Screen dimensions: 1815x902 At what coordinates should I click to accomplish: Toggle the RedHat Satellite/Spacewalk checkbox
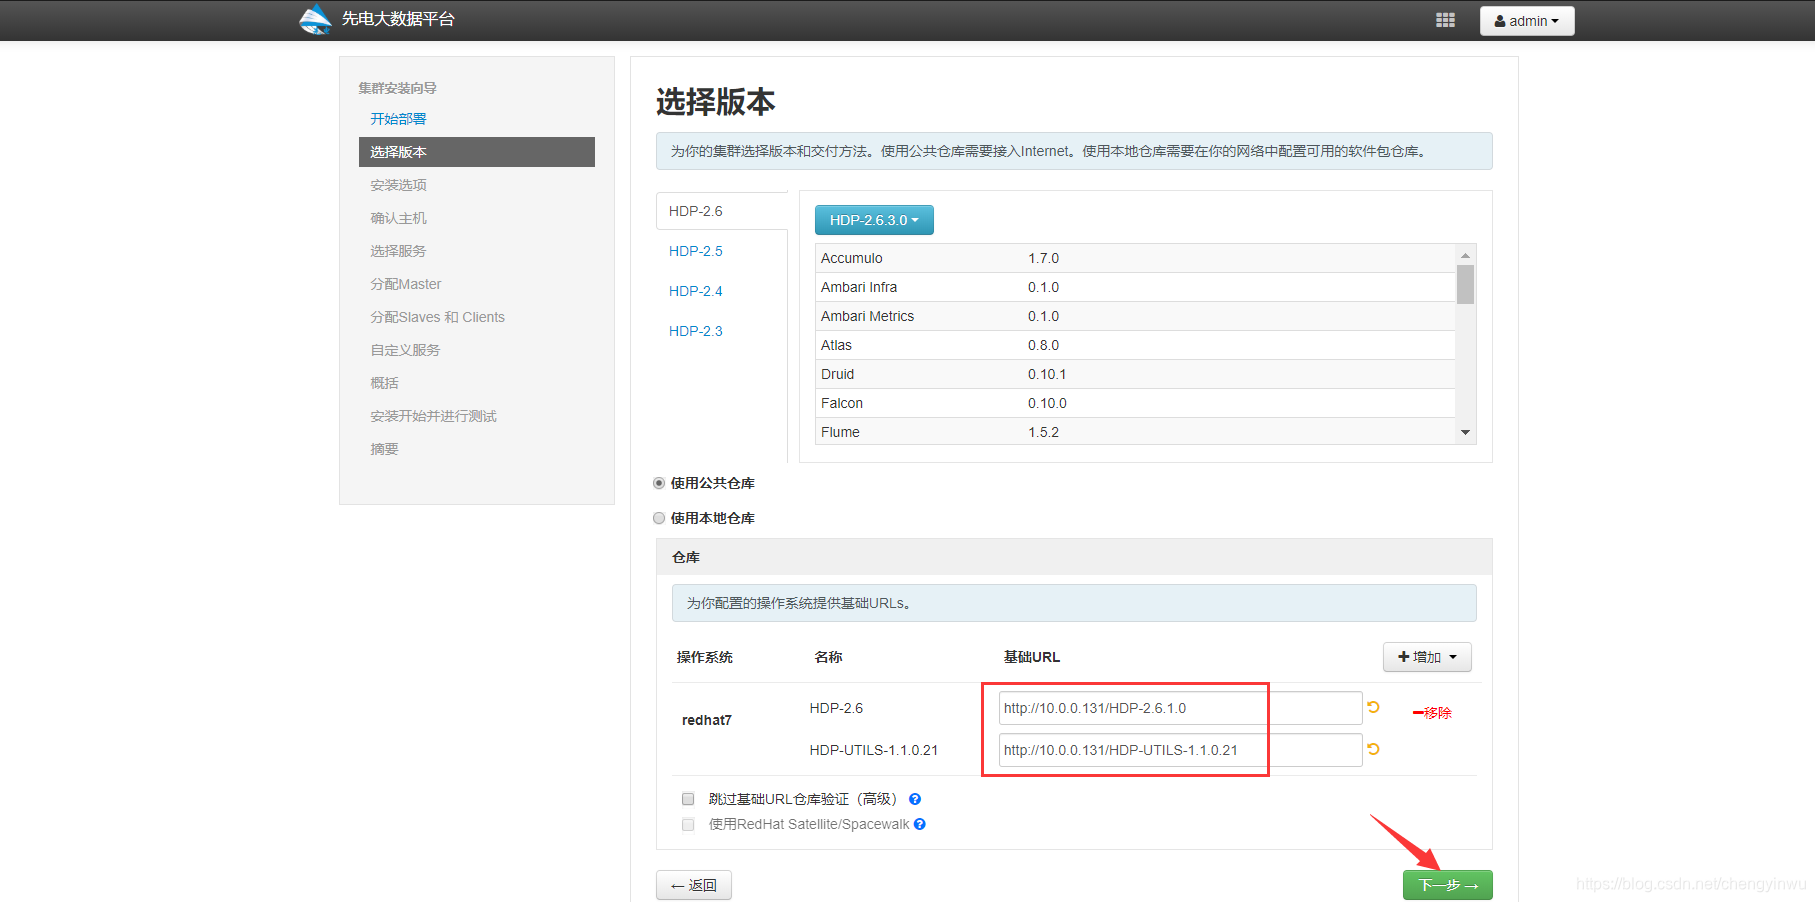tap(688, 824)
